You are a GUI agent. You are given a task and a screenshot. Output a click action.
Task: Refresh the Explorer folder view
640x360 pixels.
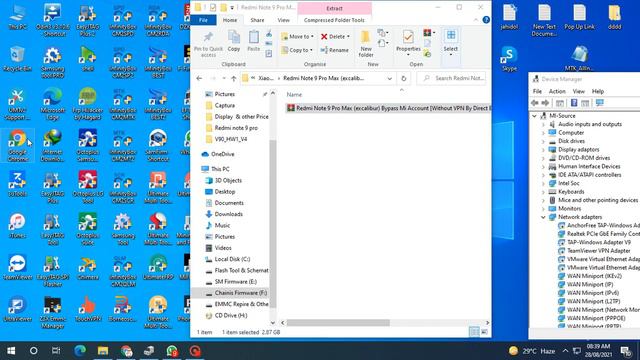click(404, 78)
